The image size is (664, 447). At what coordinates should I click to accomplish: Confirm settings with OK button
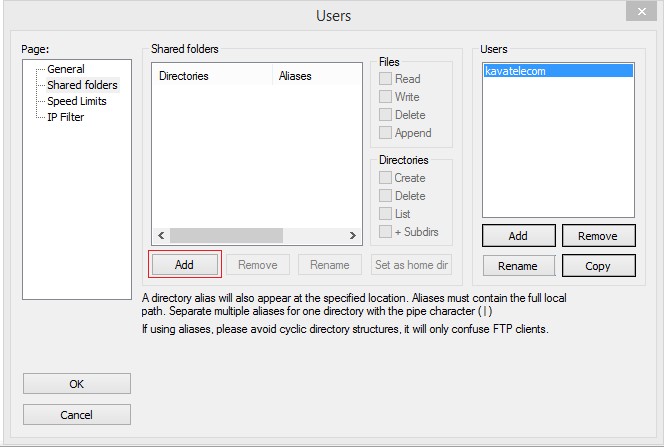(x=77, y=383)
